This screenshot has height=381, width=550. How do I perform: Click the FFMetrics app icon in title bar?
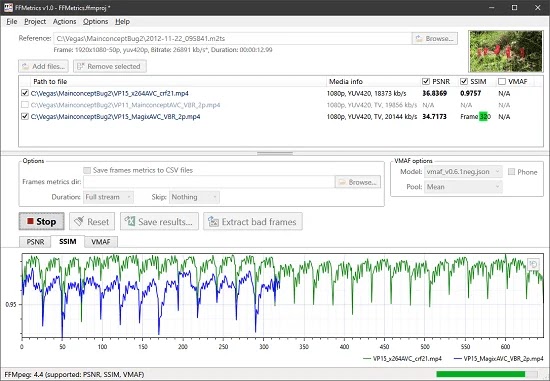(8, 7)
